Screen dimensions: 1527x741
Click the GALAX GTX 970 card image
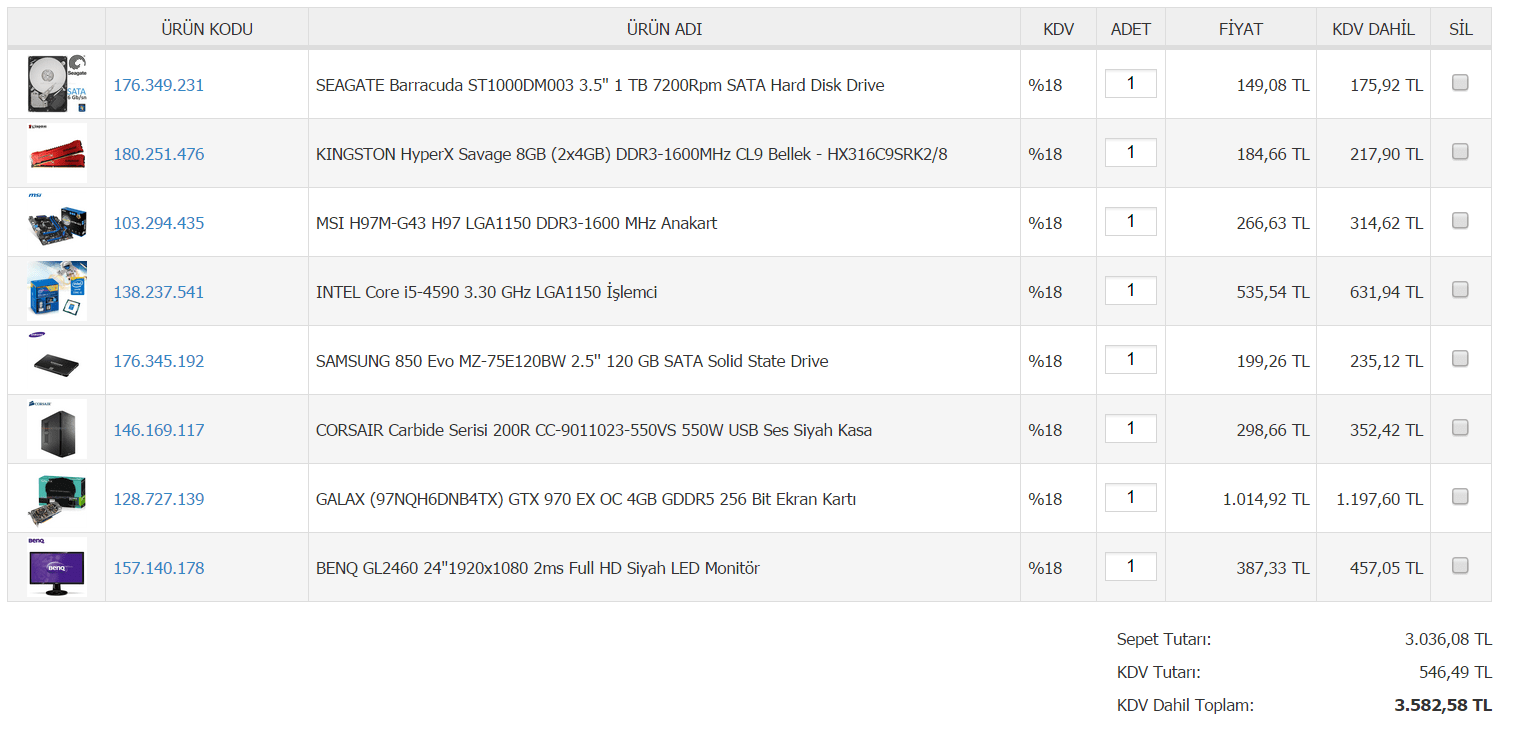pyautogui.click(x=57, y=498)
